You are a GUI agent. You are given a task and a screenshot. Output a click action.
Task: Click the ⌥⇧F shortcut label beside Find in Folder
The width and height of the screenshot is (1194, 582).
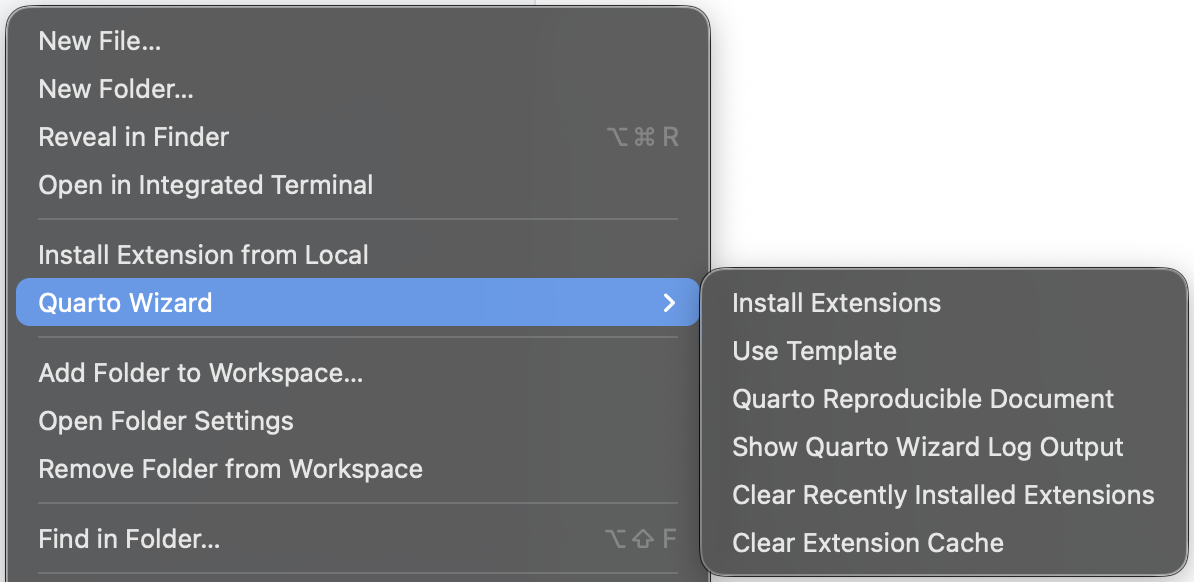click(x=641, y=538)
